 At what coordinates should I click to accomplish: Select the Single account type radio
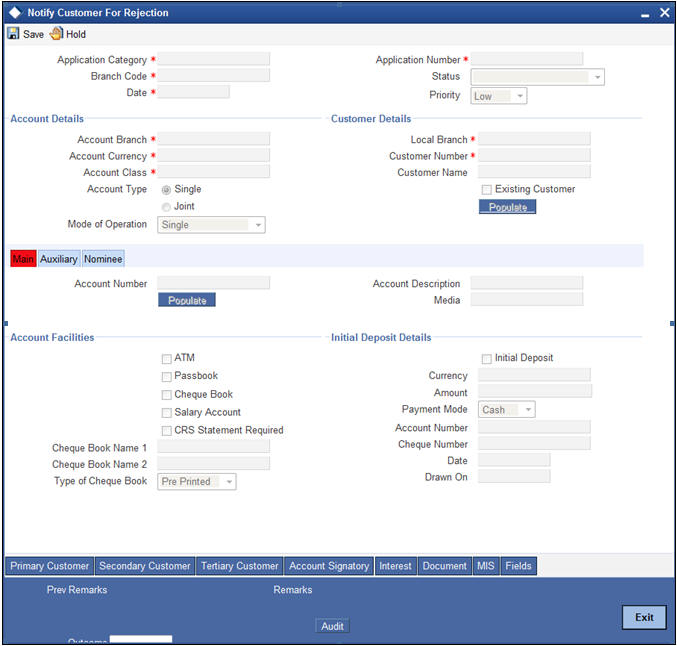click(x=166, y=190)
